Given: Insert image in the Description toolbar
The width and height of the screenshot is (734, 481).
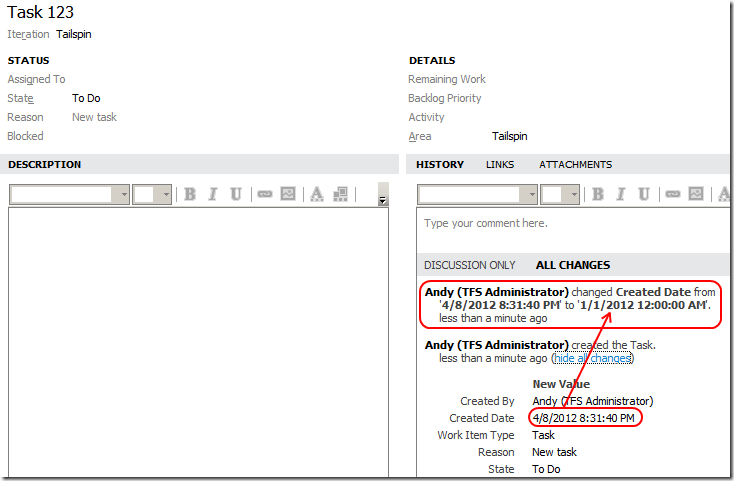Looking at the screenshot, I should click(x=288, y=194).
